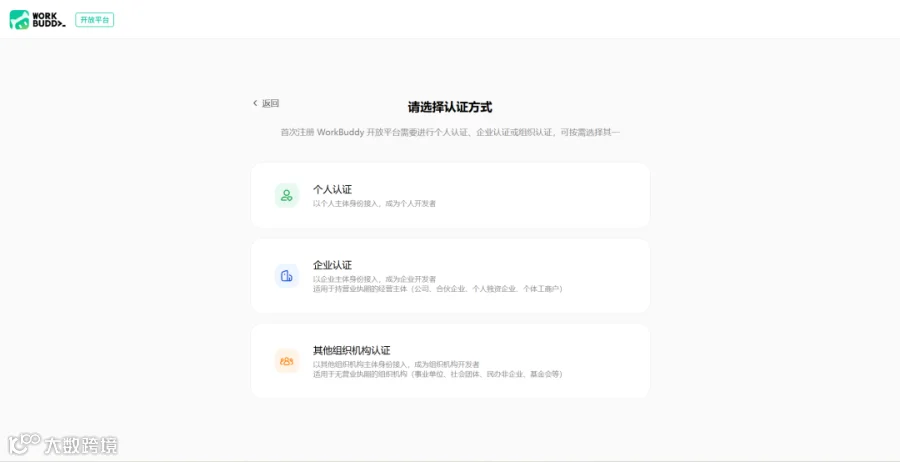Click the WorkBuddy logo
The height and width of the screenshot is (462, 900).
click(x=37, y=20)
